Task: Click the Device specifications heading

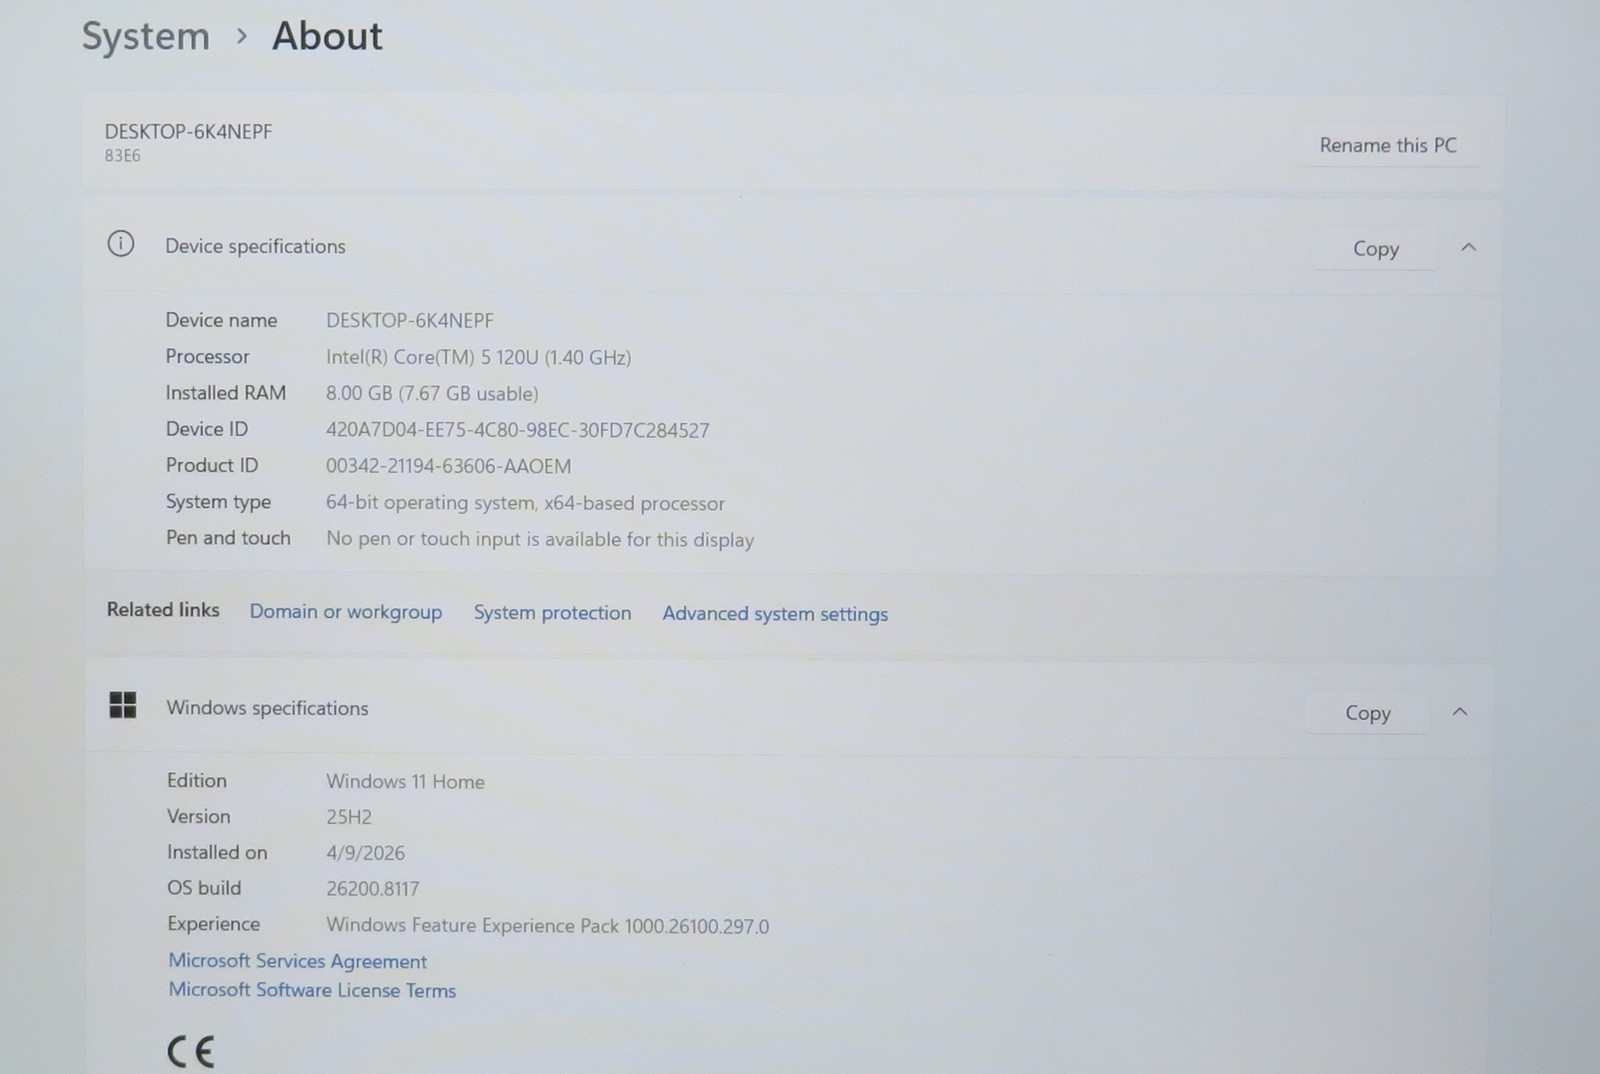Action: (255, 246)
